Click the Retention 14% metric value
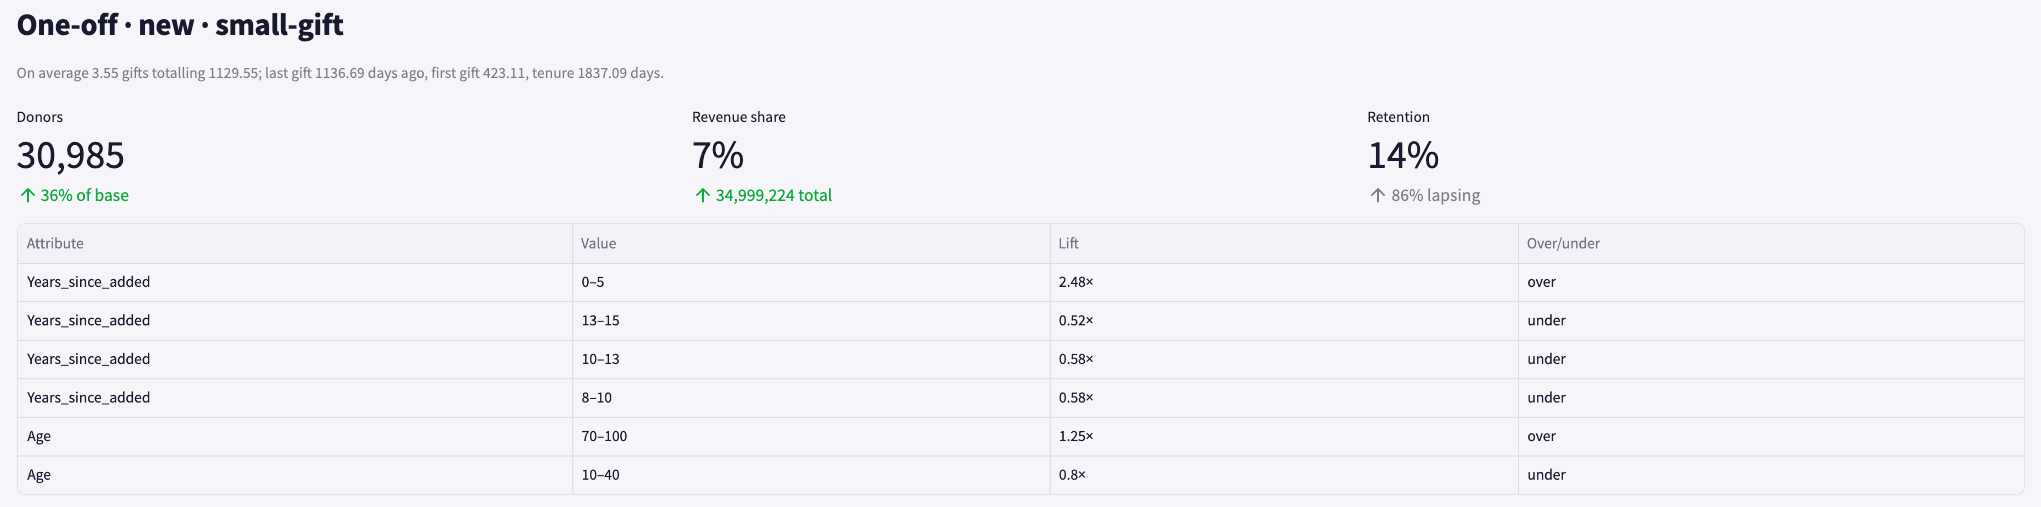 point(1403,155)
